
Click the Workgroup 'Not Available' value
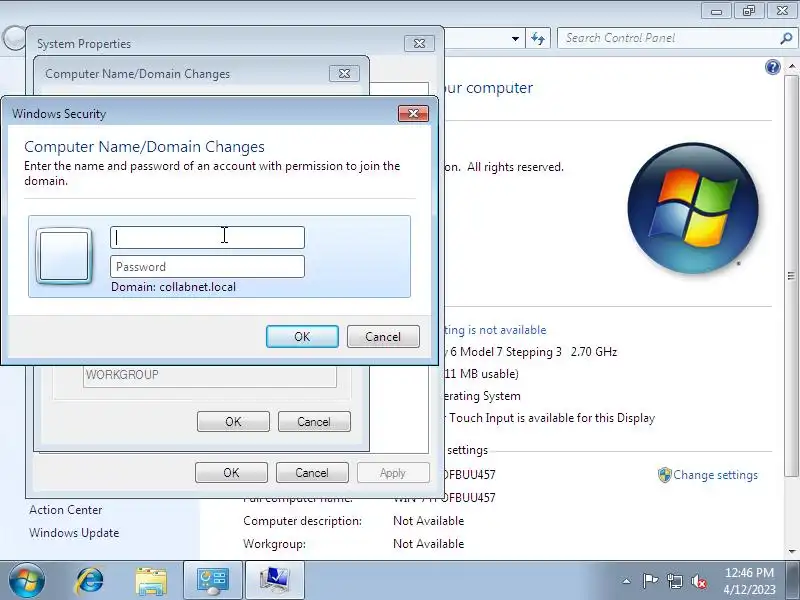point(429,544)
